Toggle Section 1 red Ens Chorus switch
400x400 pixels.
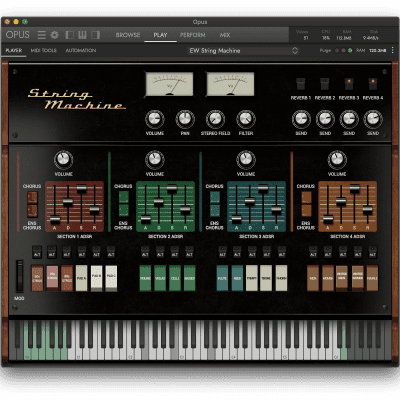[32, 211]
